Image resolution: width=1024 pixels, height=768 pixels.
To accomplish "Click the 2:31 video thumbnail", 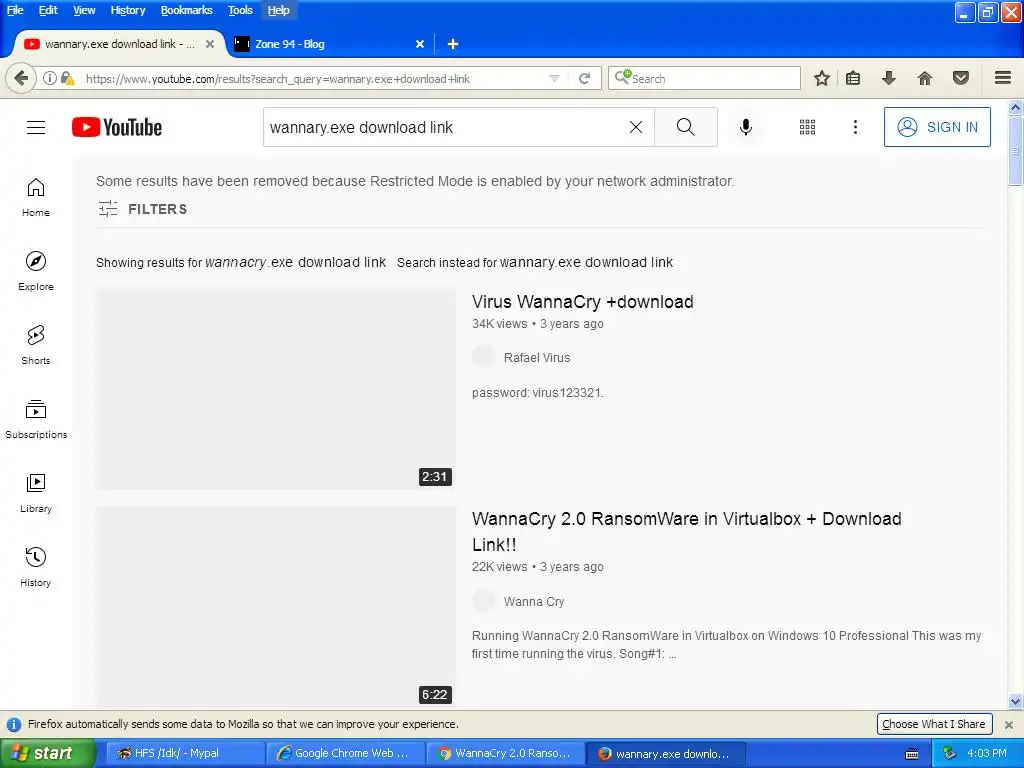I will (276, 389).
